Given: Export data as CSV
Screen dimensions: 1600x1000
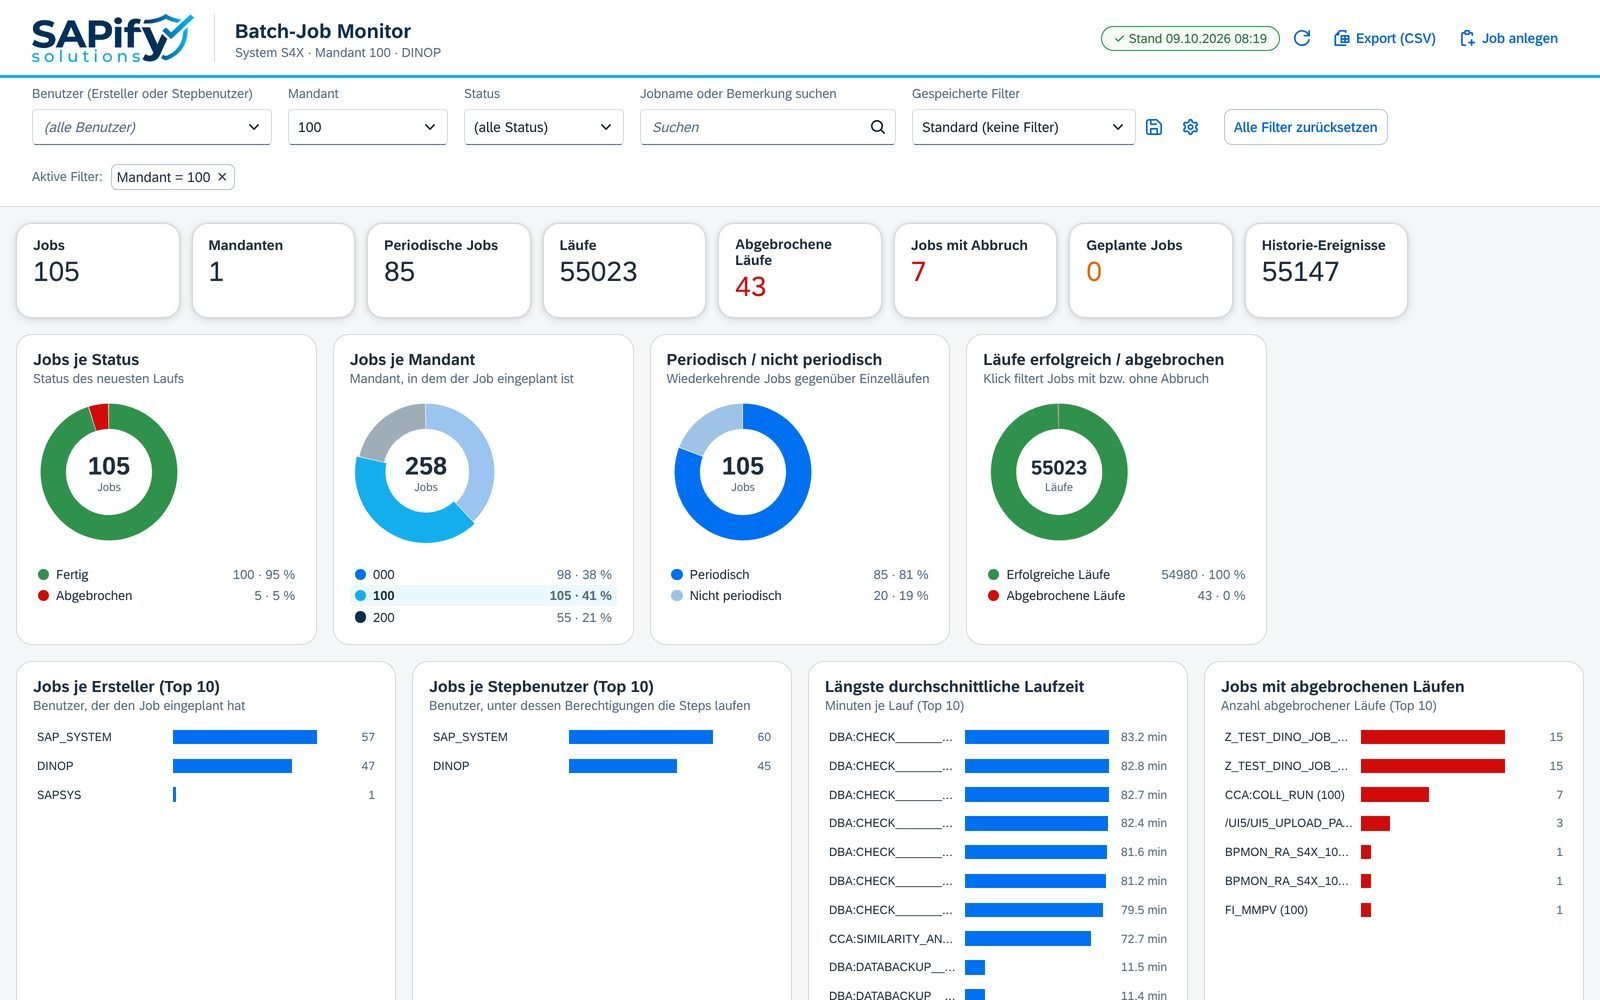Looking at the screenshot, I should click(x=1385, y=38).
